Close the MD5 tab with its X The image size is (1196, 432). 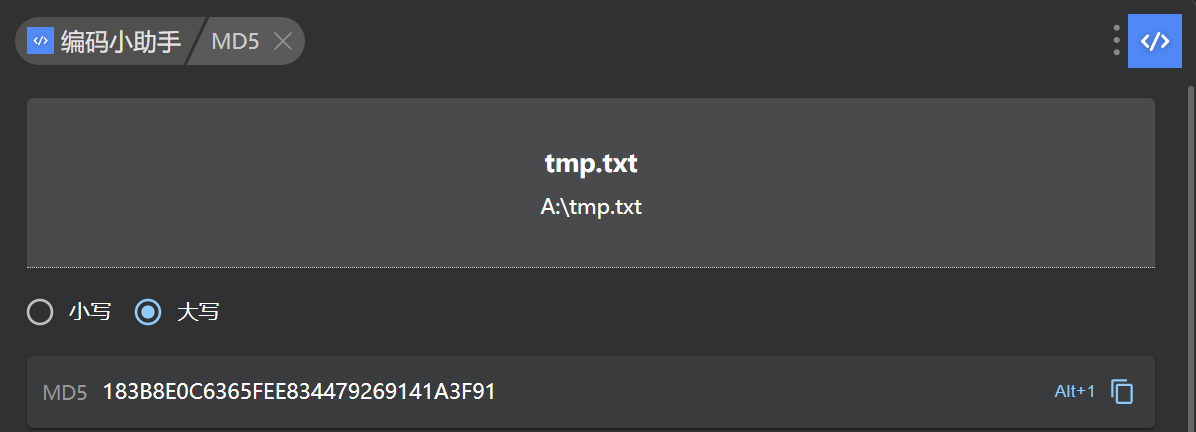pyautogui.click(x=283, y=41)
